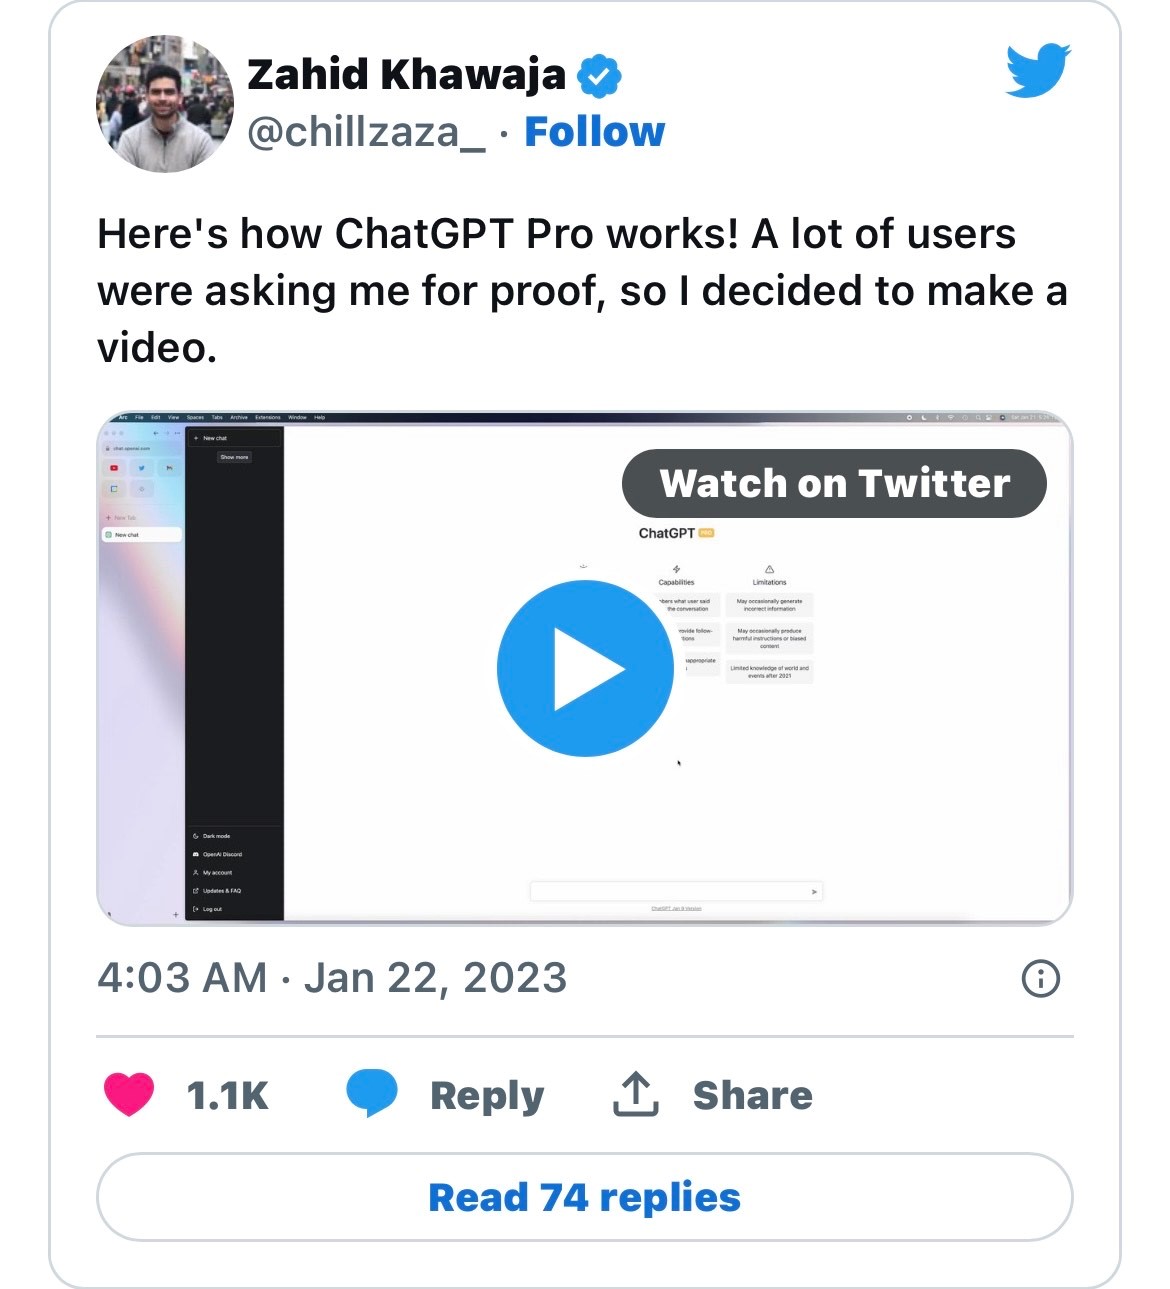Follow Zahid Khawaja

coord(594,132)
